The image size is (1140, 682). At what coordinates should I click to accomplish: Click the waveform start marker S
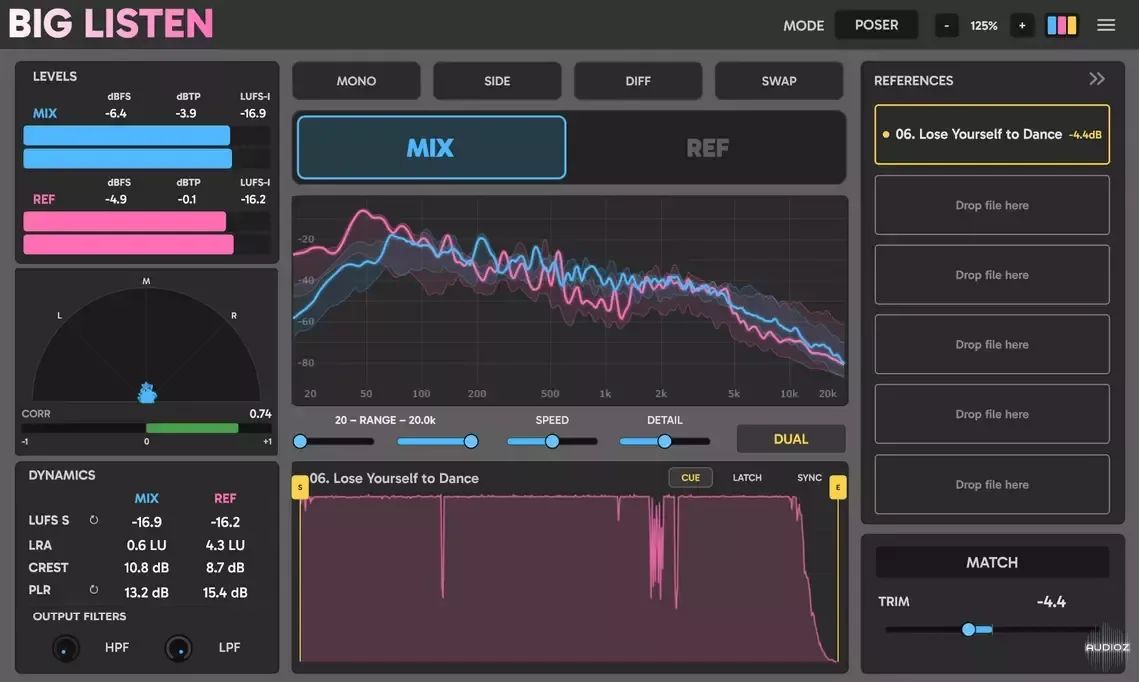(x=300, y=487)
